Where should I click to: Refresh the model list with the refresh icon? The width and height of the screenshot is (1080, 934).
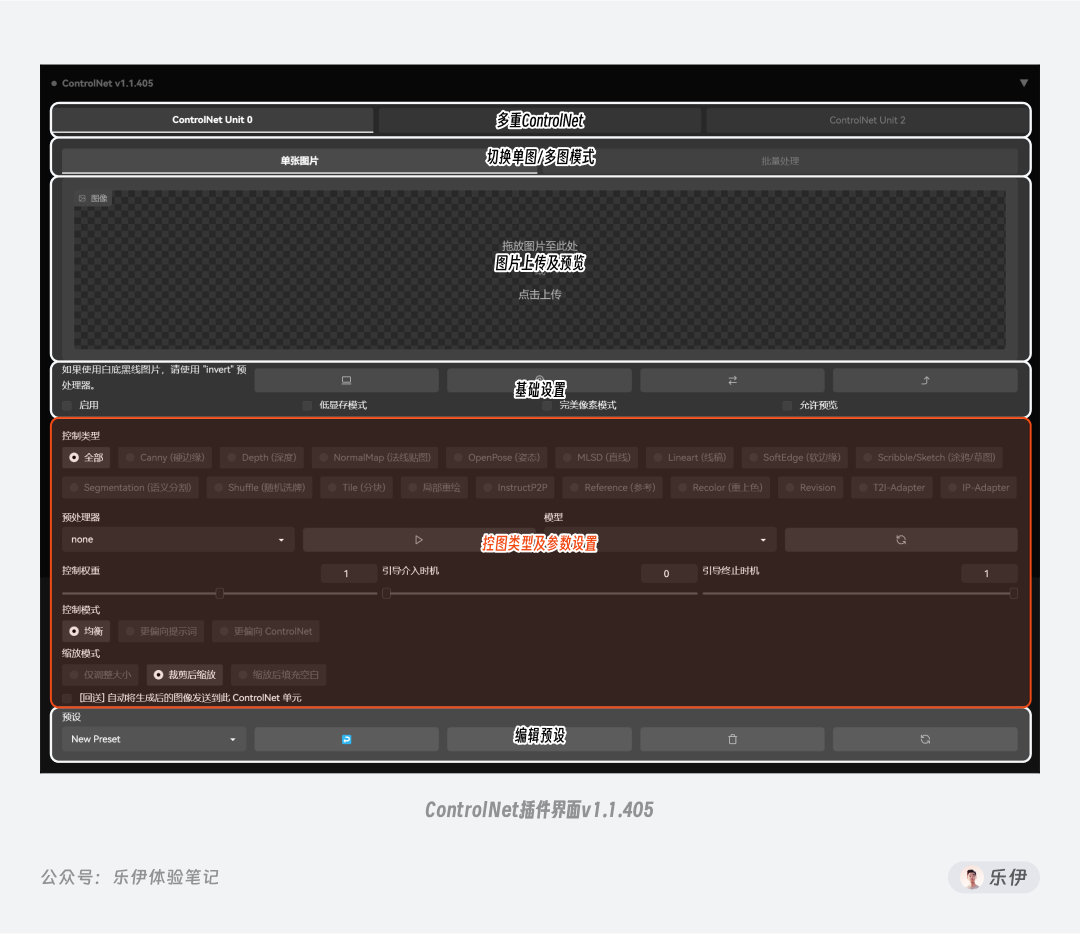click(x=899, y=539)
